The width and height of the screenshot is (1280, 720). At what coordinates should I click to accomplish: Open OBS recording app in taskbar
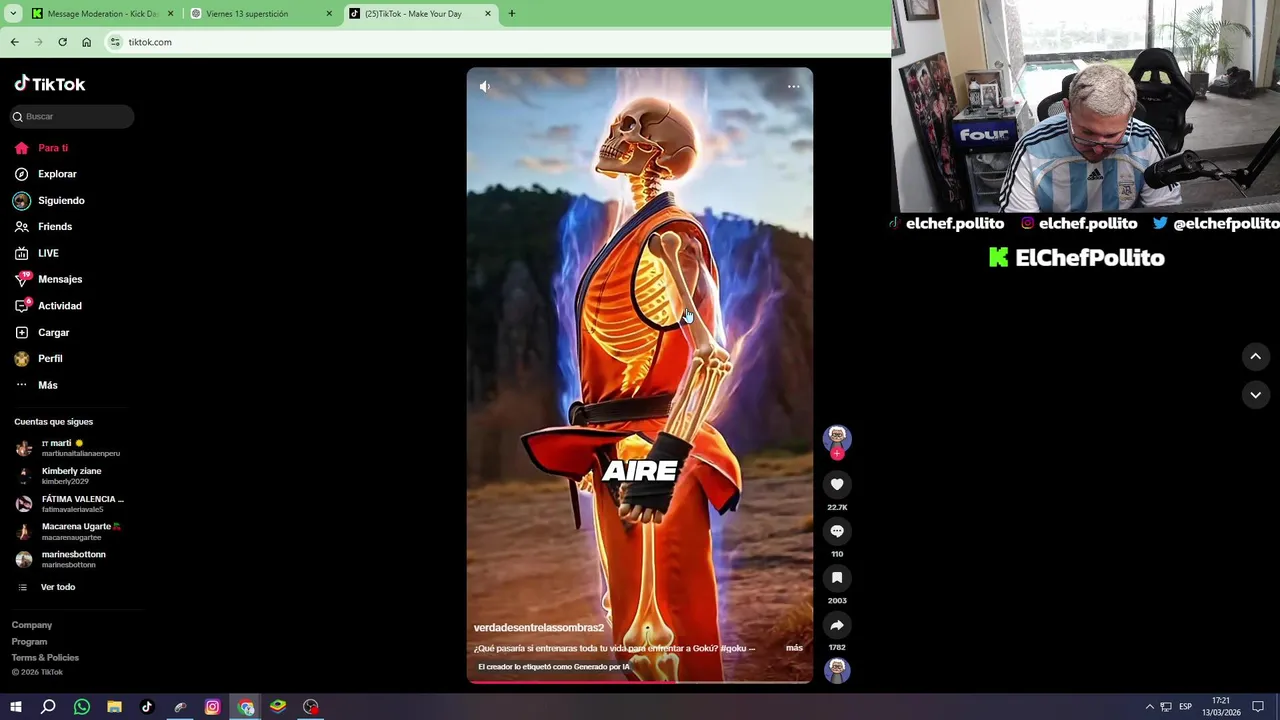point(311,707)
